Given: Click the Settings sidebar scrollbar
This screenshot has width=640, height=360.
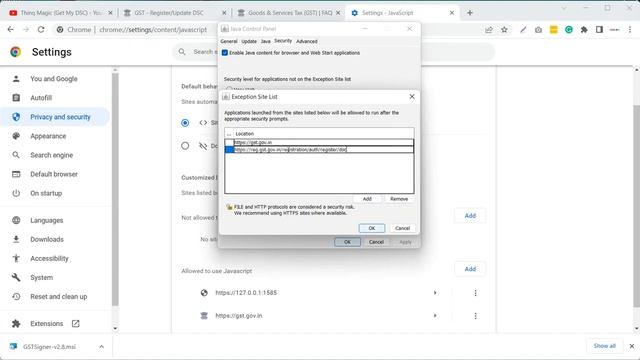Looking at the screenshot, I should tap(115, 188).
